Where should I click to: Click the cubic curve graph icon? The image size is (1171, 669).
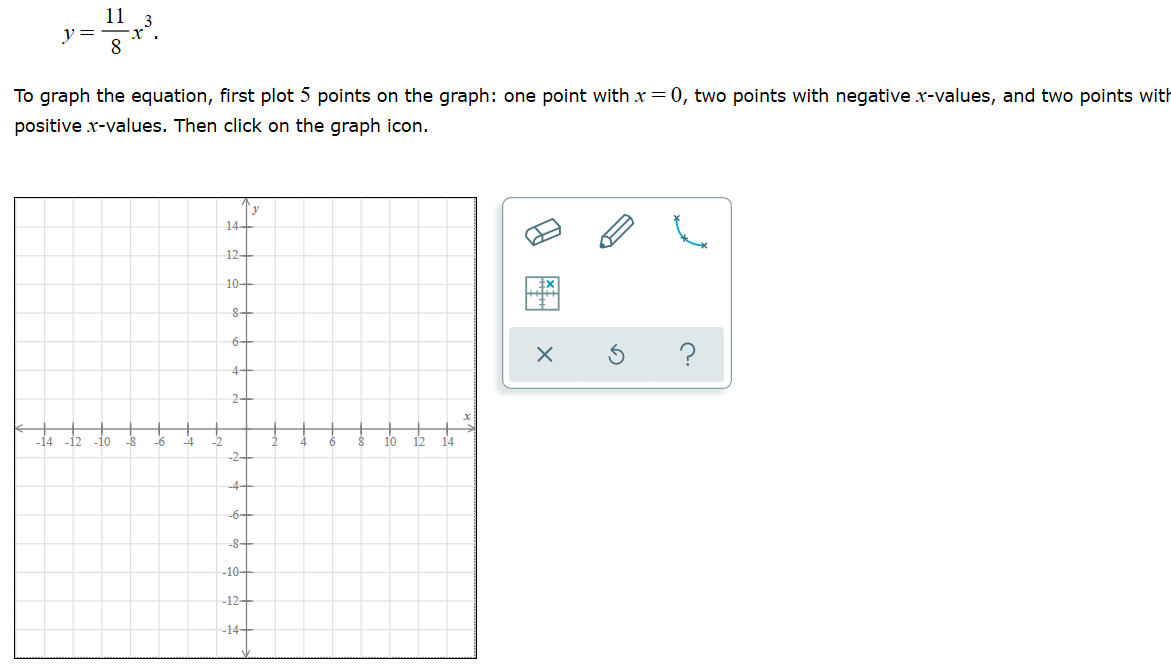pyautogui.click(x=687, y=232)
